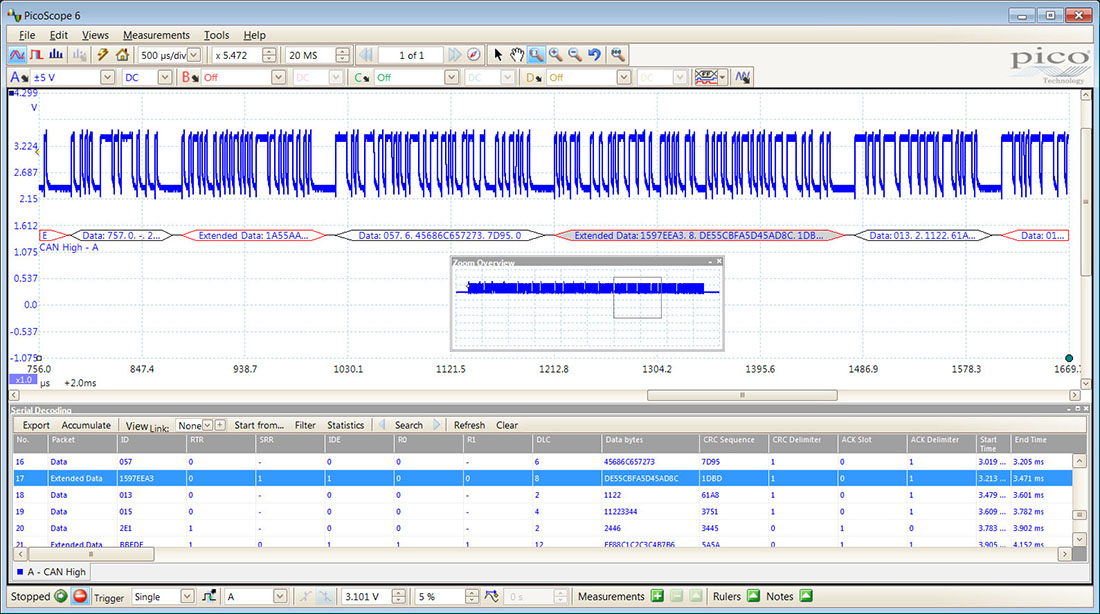Click Statistics in Serial Decoding toolbar

(x=346, y=425)
